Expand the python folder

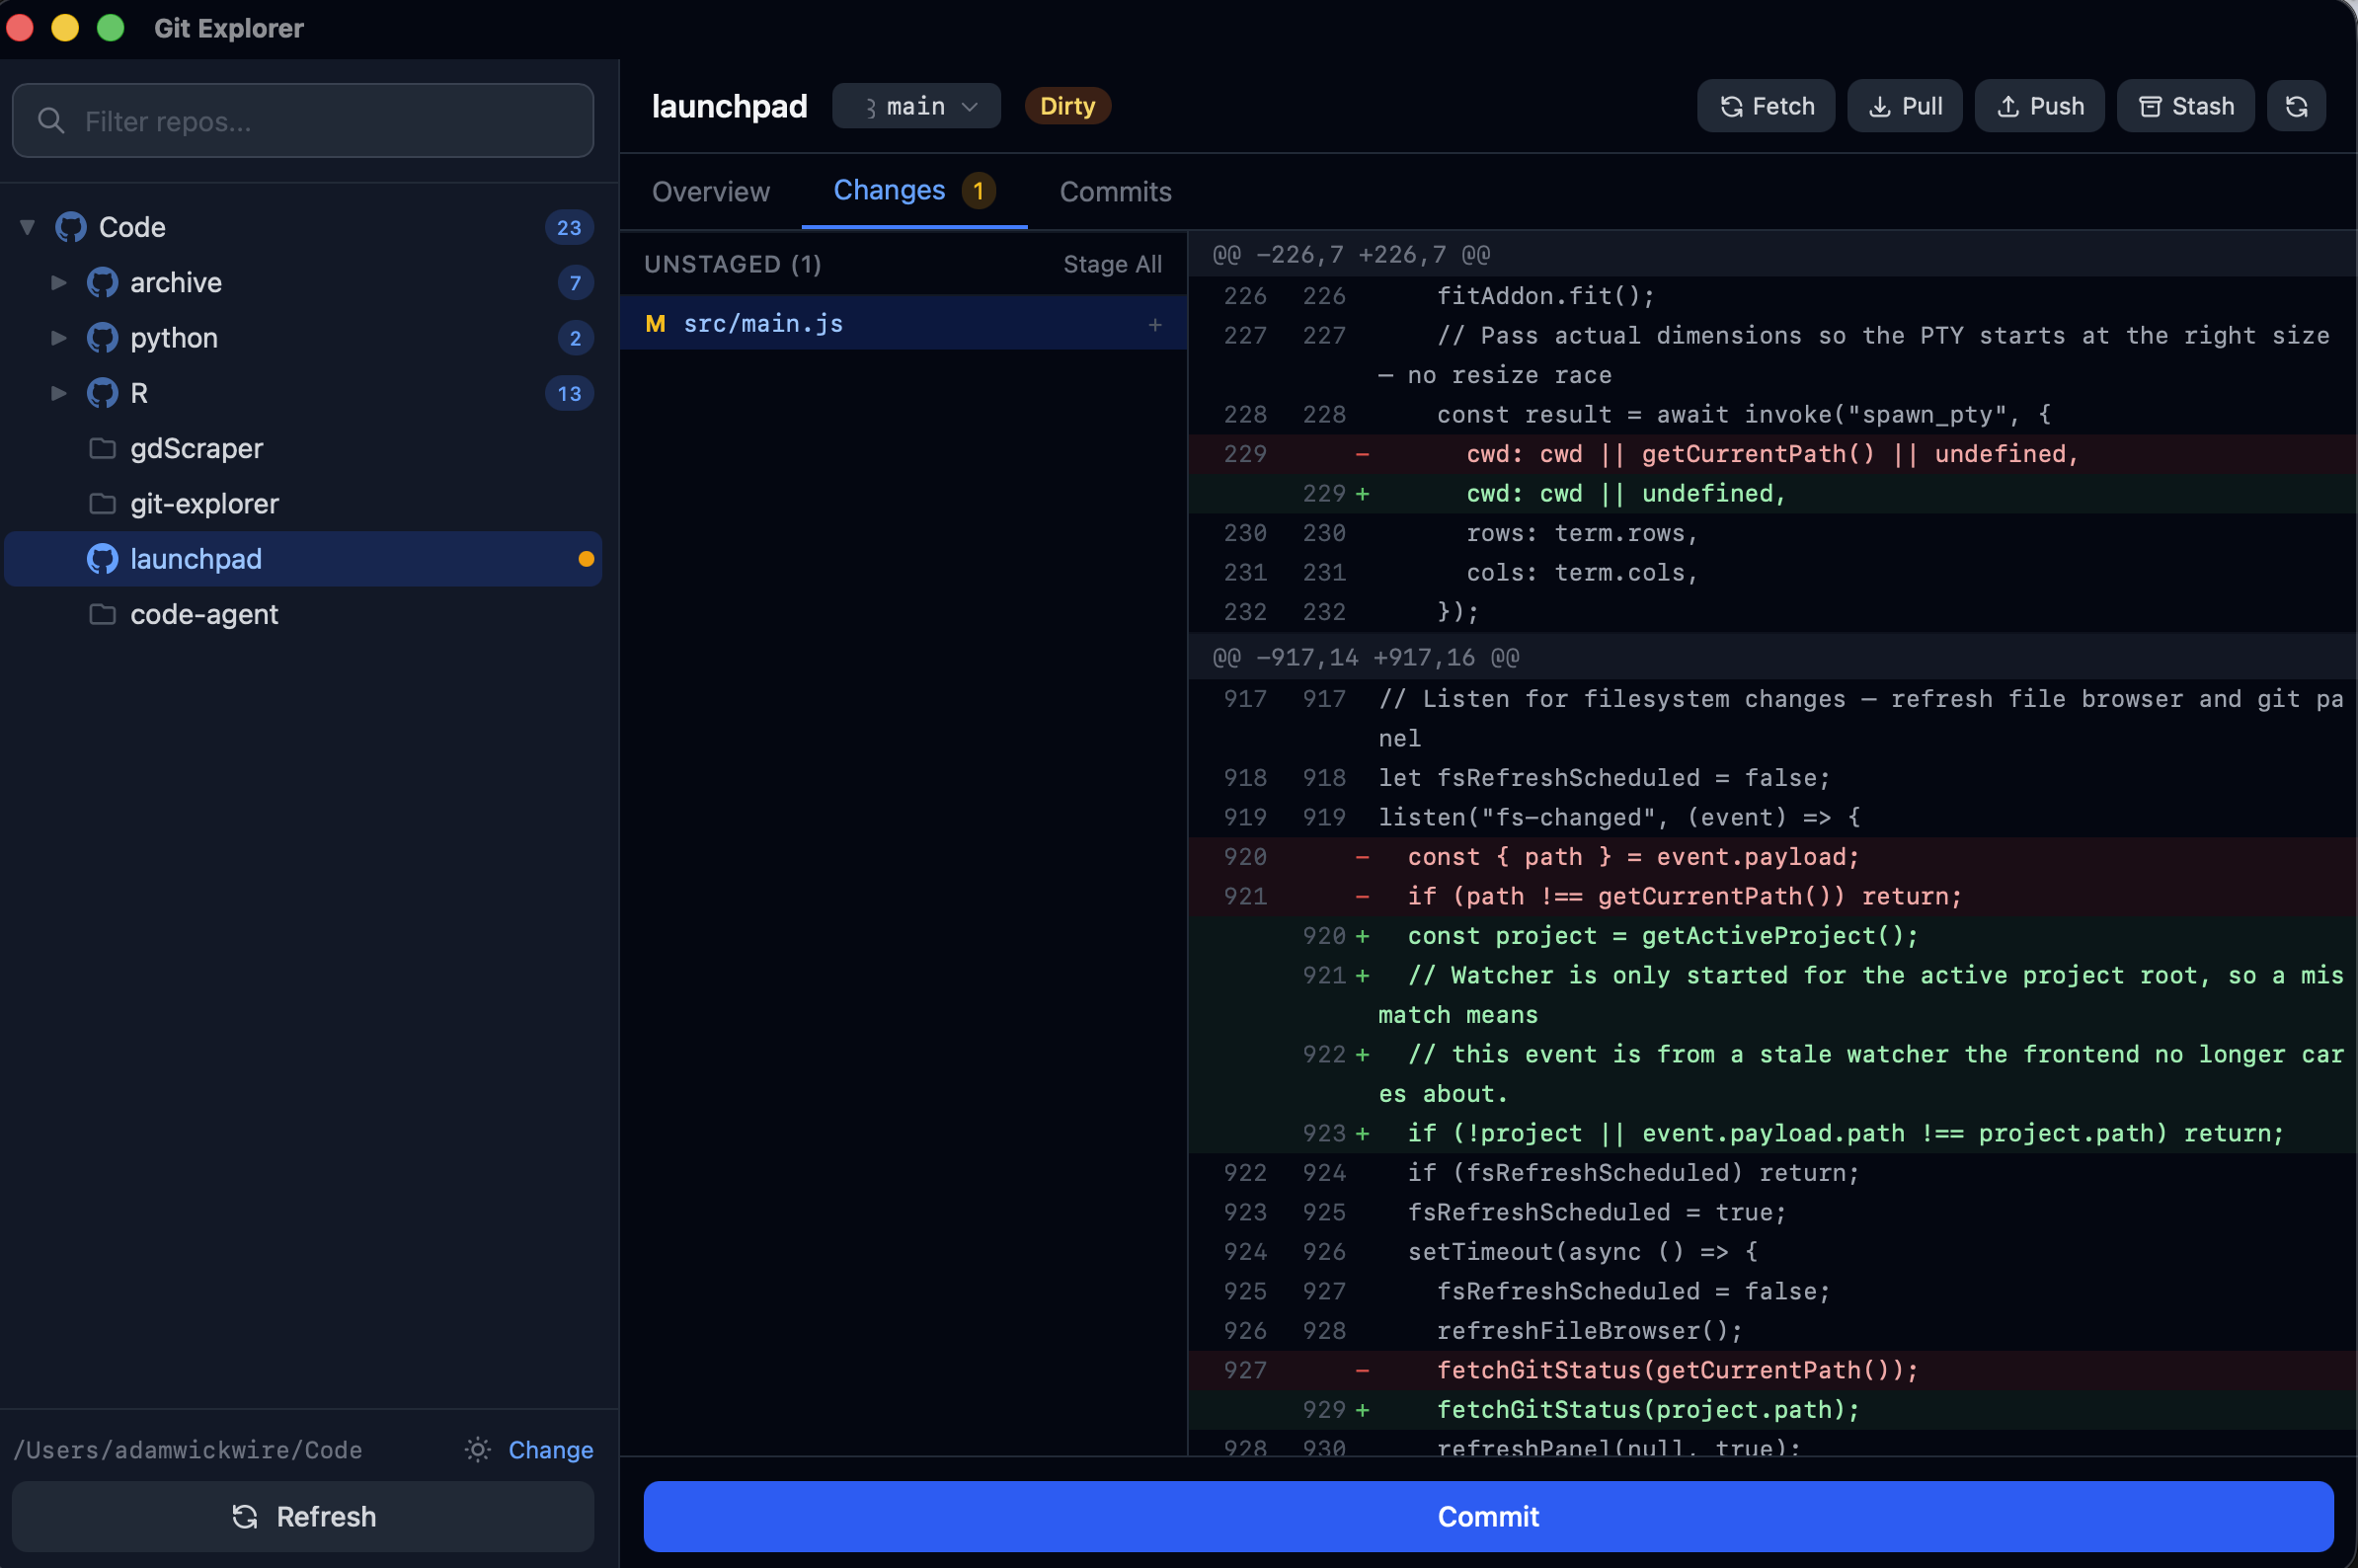click(59, 338)
